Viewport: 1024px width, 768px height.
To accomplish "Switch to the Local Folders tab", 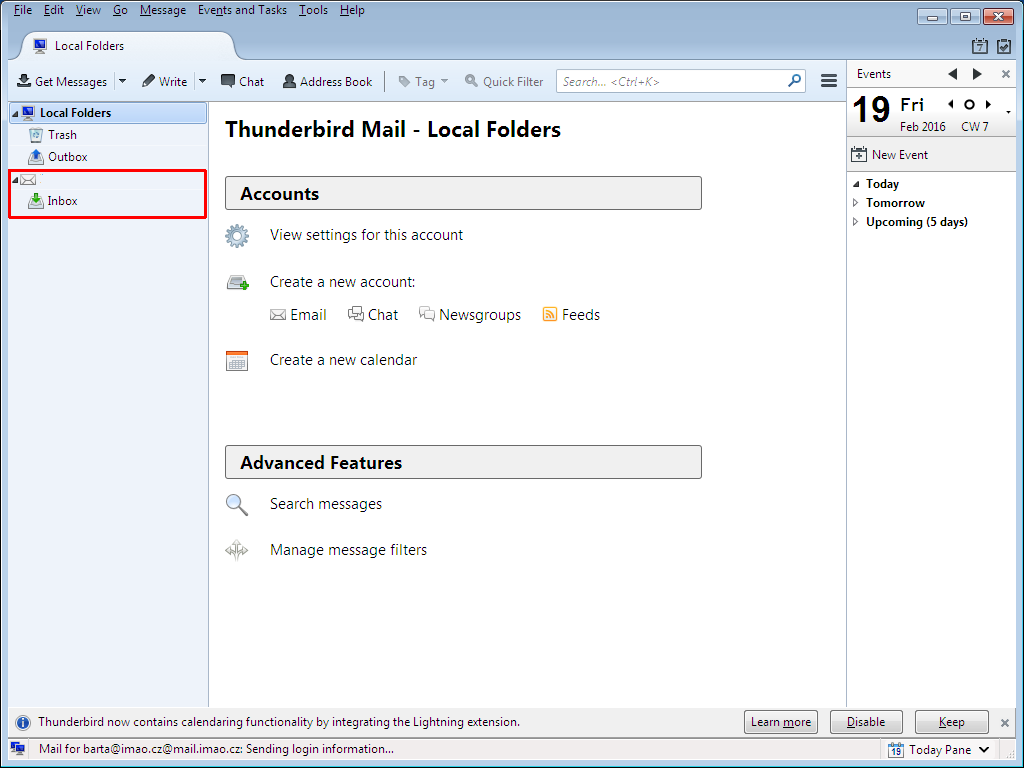I will tap(127, 46).
